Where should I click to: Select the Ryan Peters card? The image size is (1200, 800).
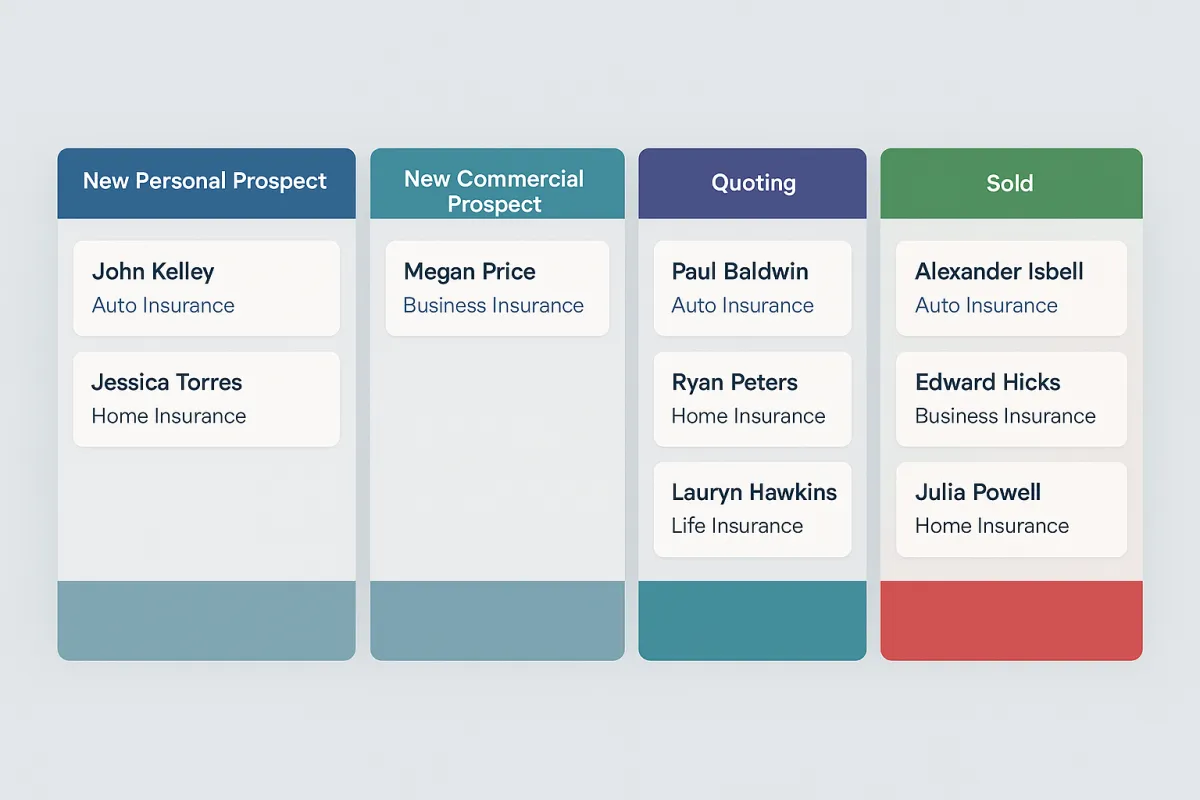pyautogui.click(x=752, y=399)
